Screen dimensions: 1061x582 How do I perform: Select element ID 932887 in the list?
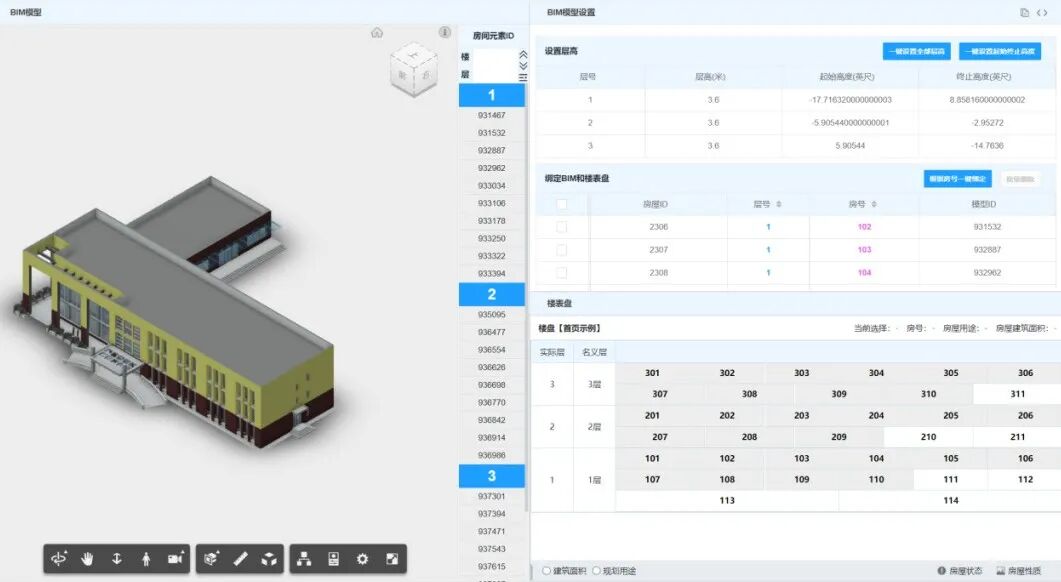491,150
